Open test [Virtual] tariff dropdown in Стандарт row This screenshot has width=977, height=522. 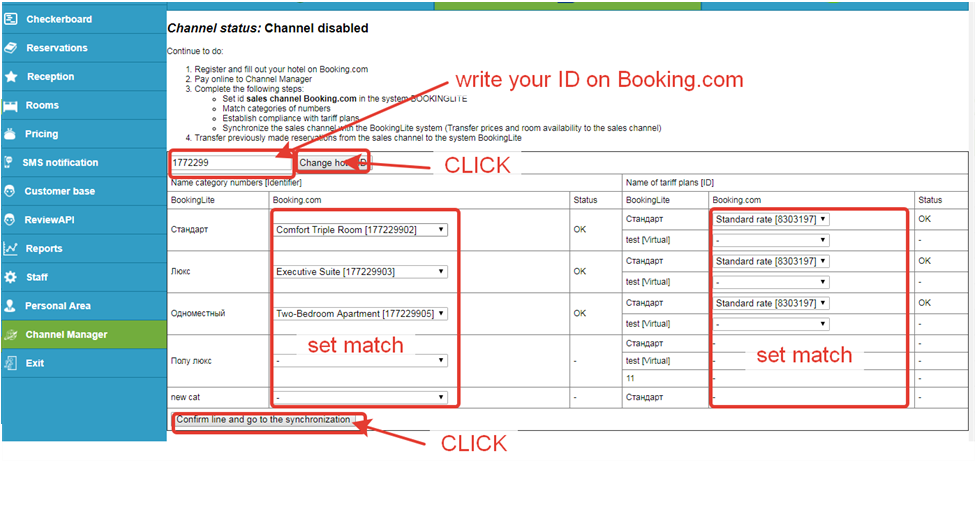coord(771,240)
